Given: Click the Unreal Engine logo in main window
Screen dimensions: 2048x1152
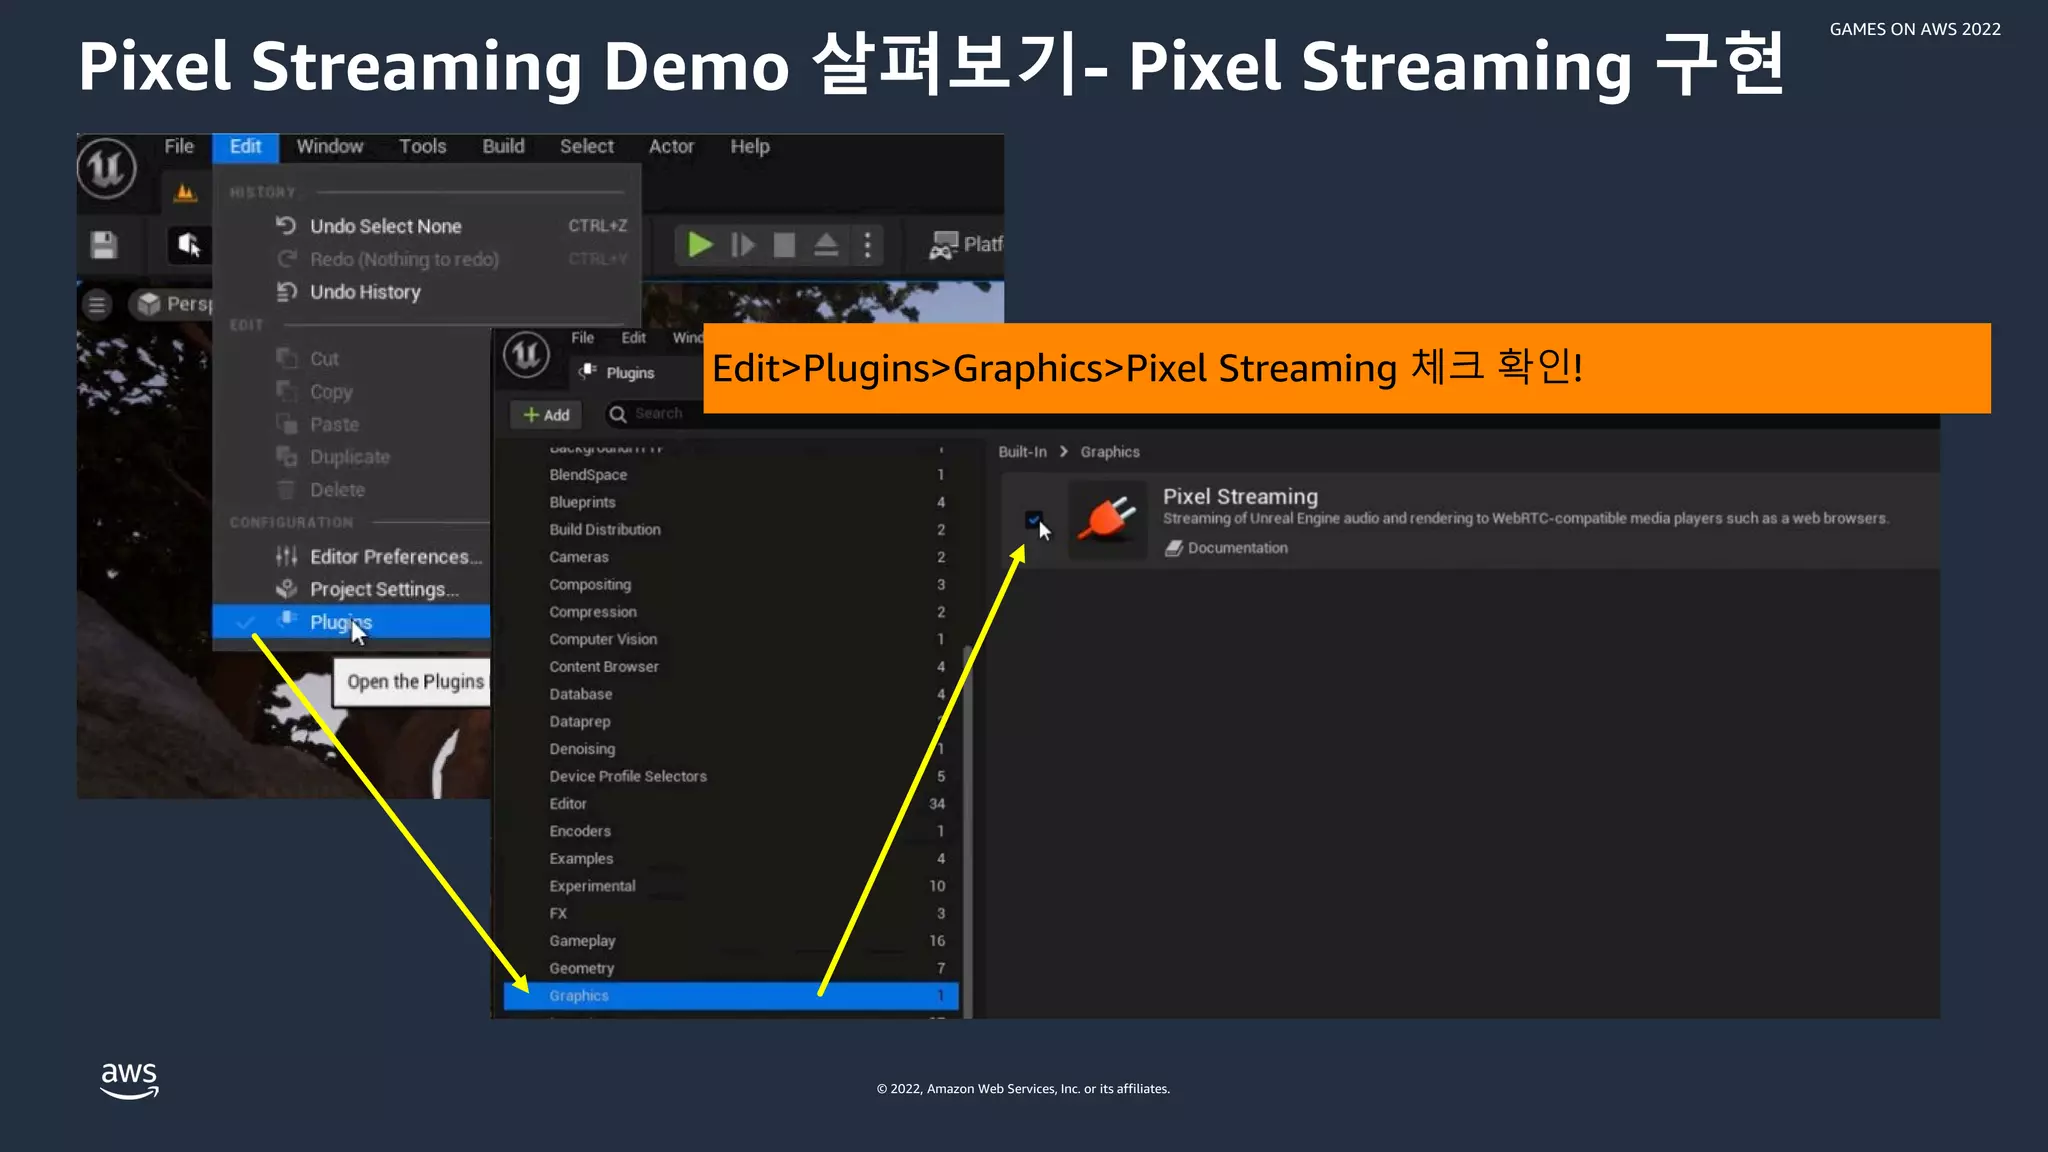Looking at the screenshot, I should (107, 168).
